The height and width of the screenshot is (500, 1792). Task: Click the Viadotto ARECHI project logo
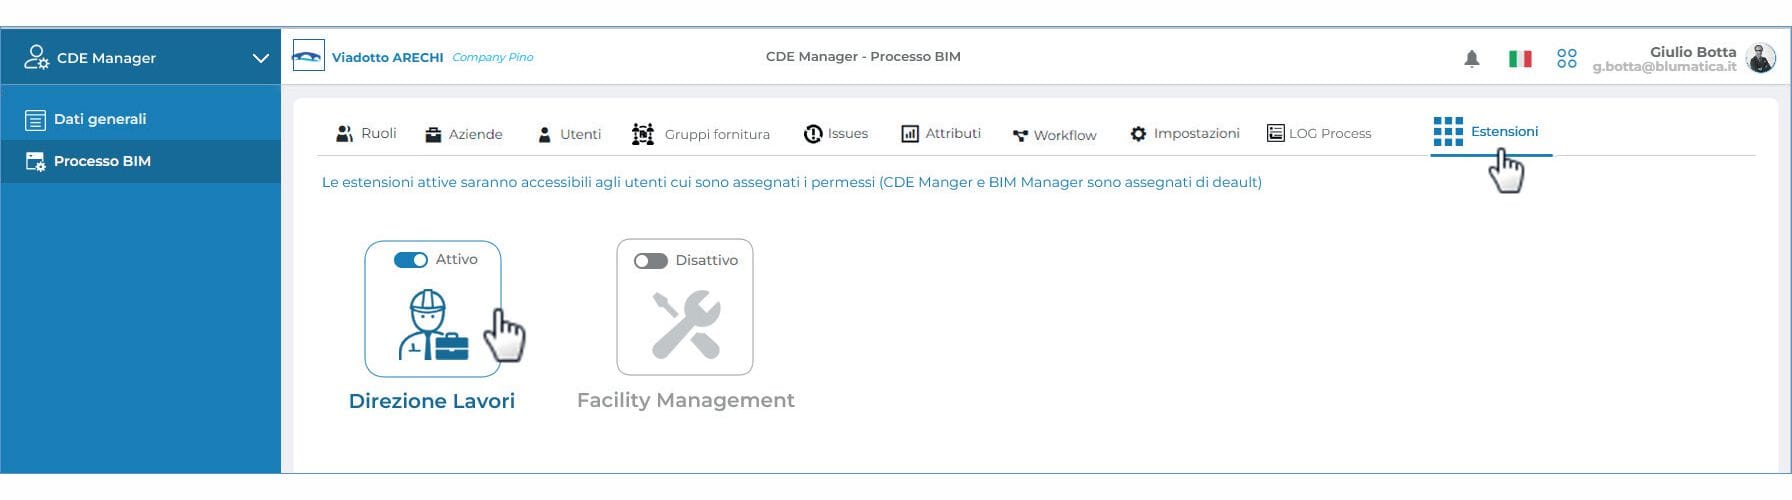pos(308,56)
